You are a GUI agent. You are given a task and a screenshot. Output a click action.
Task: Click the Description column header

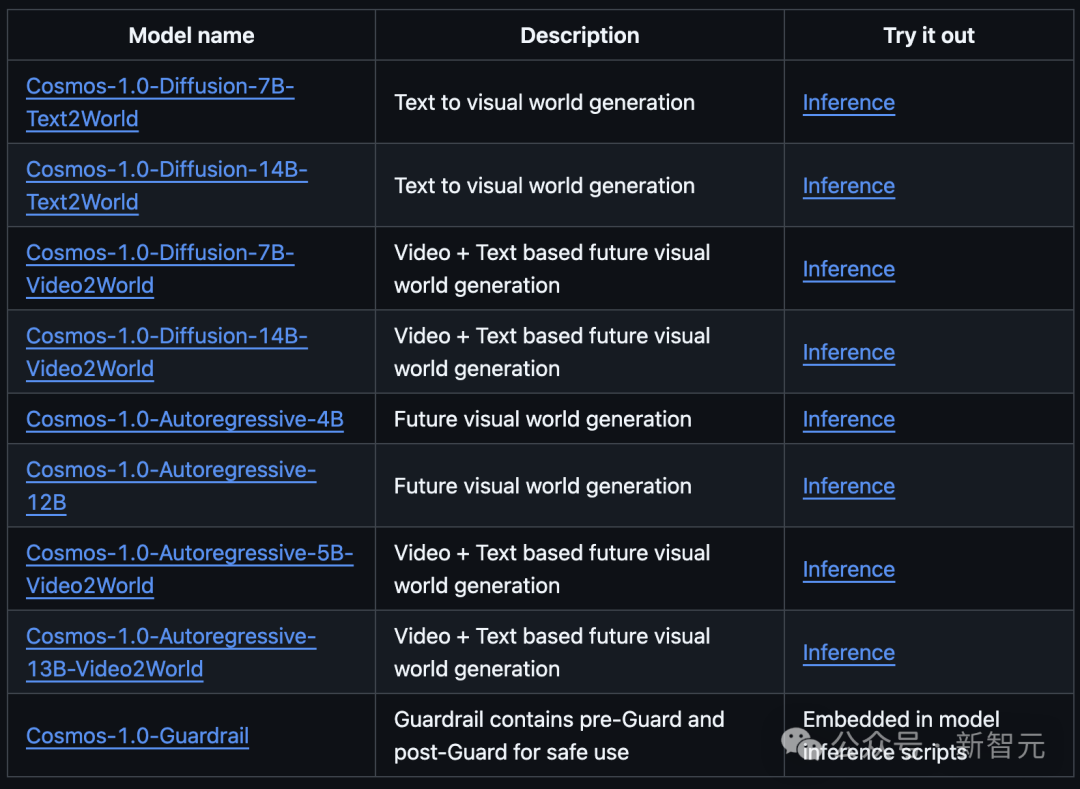click(x=580, y=35)
